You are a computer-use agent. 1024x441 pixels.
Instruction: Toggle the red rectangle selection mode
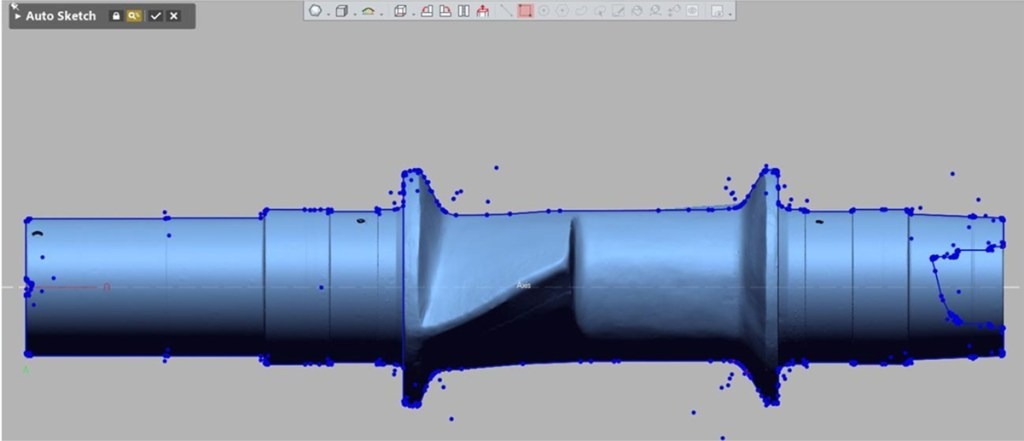click(x=525, y=12)
